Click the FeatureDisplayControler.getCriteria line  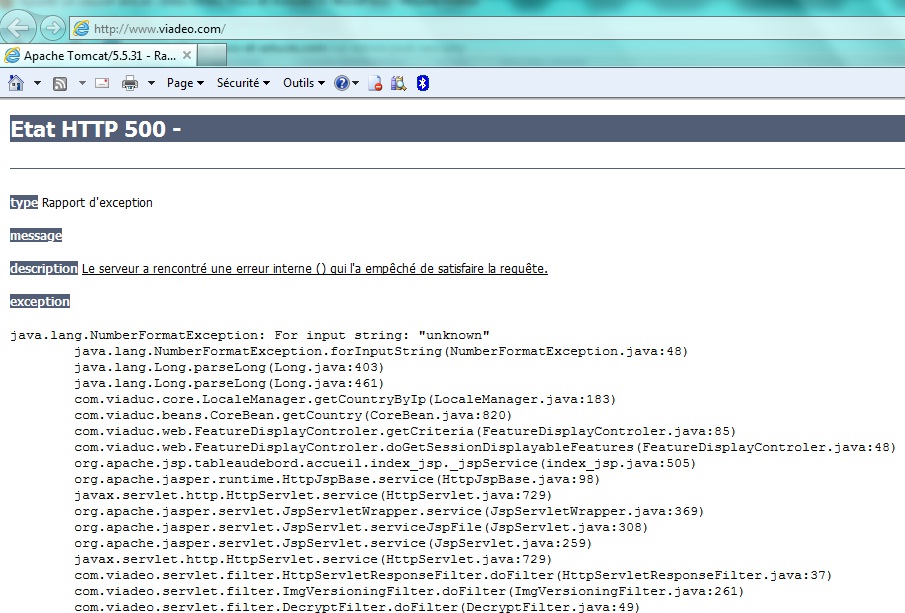[405, 431]
